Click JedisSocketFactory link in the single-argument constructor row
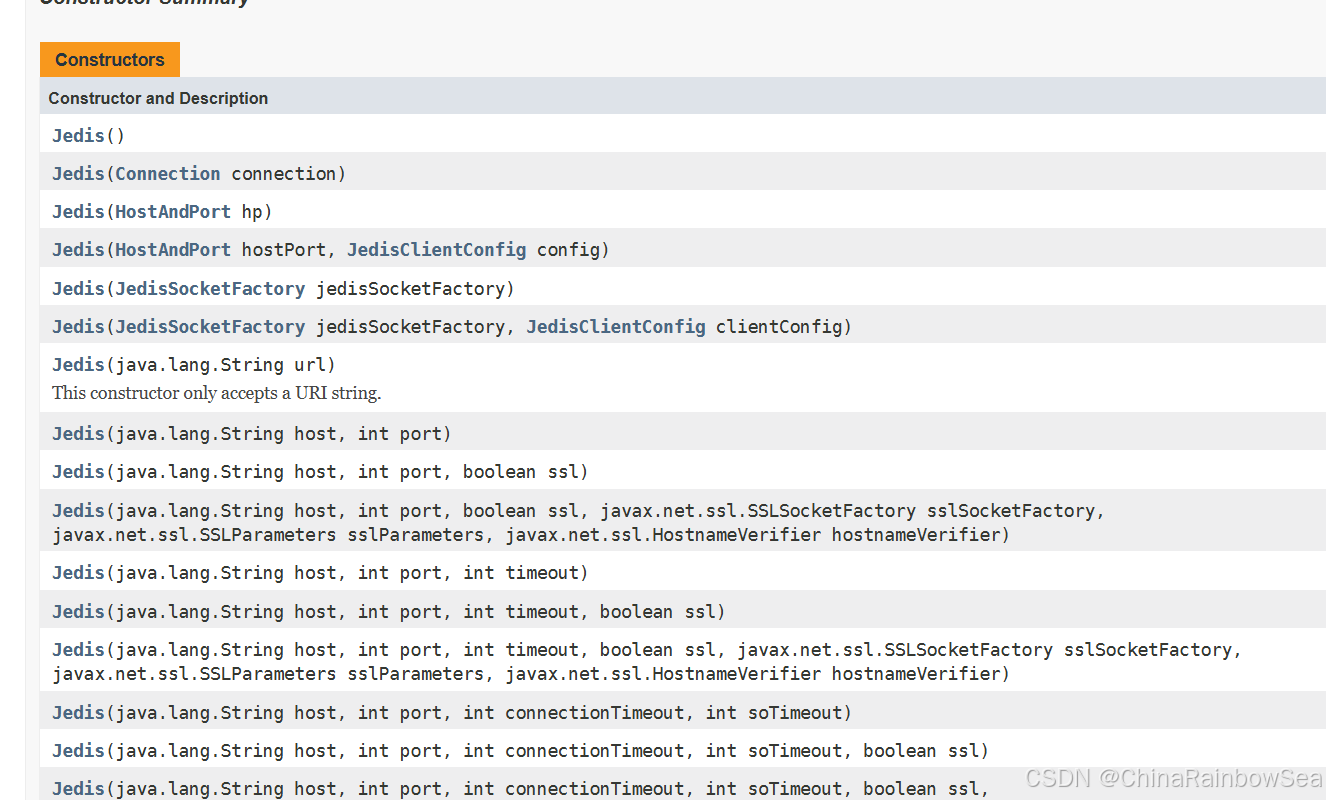Image resolution: width=1326 pixels, height=800 pixels. (x=210, y=289)
